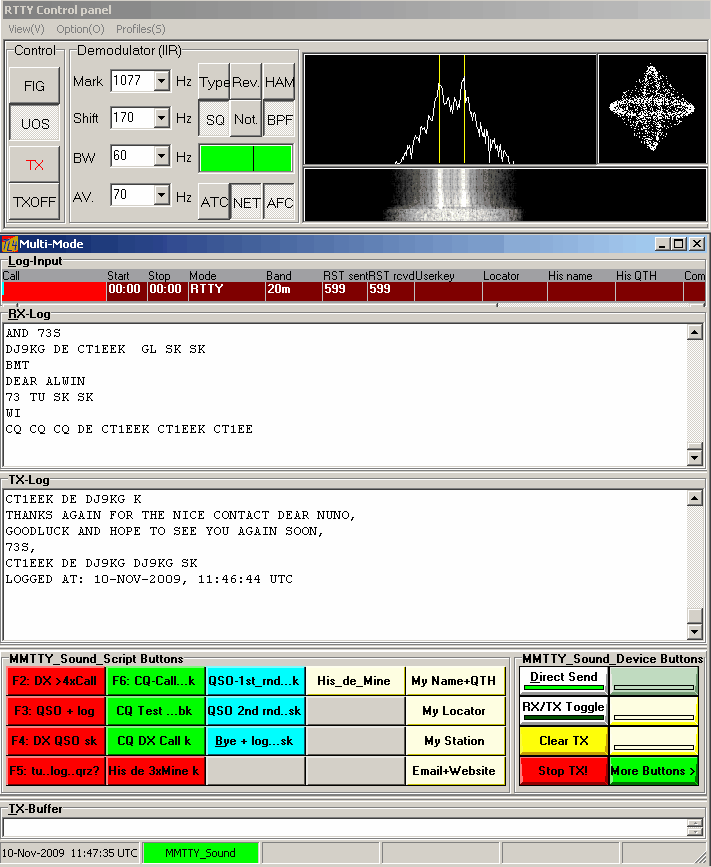Click Bye + log...sk button
This screenshot has width=711, height=867.
[255, 740]
